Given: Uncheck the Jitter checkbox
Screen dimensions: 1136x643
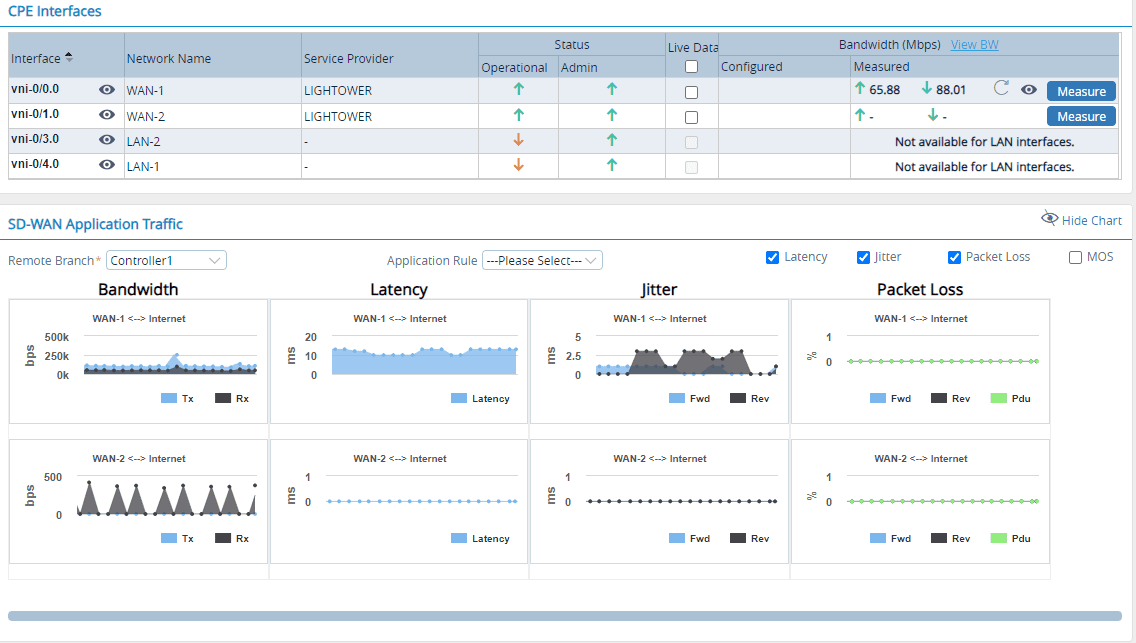Looking at the screenshot, I should 863,257.
